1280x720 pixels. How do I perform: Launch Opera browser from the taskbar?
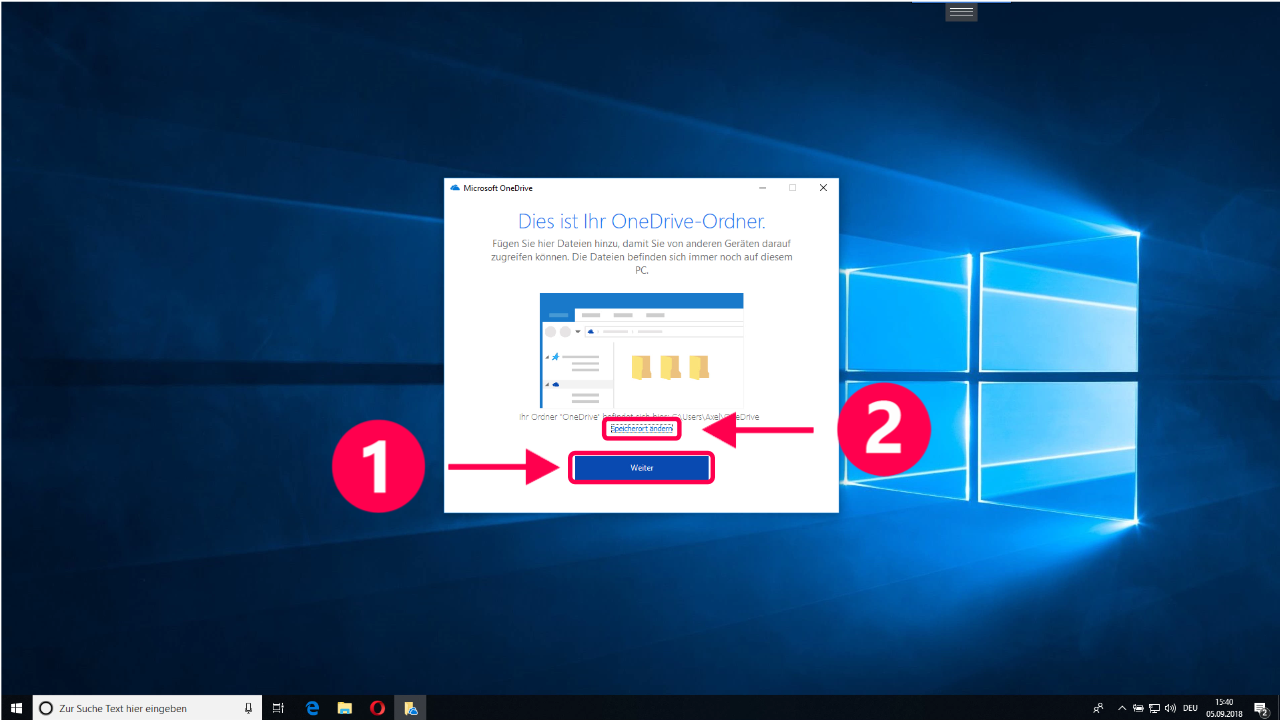(x=377, y=708)
